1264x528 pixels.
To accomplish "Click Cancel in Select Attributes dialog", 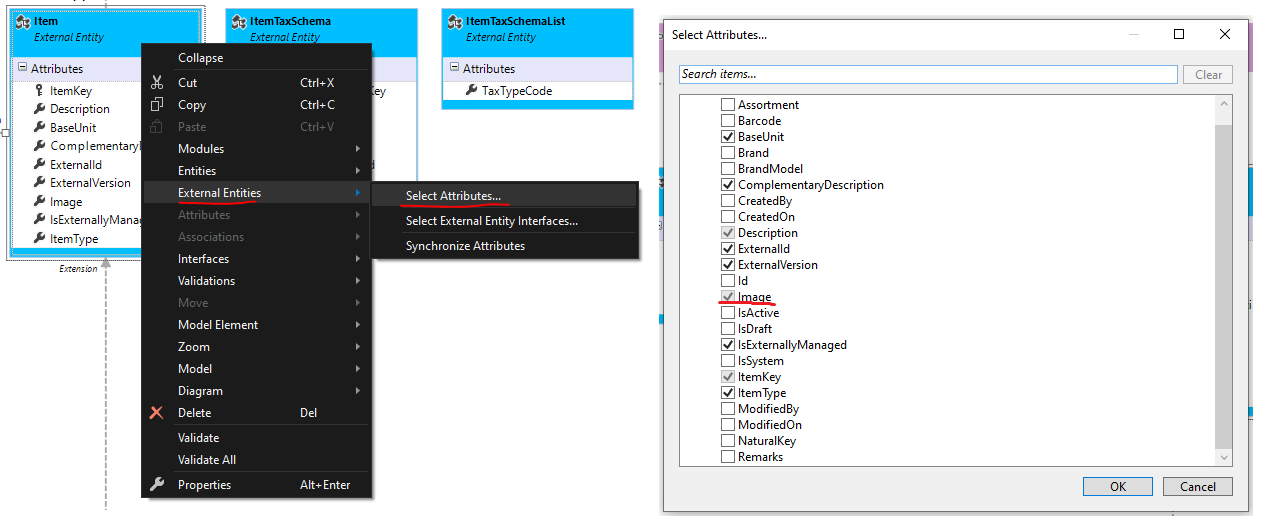I will coord(1198,486).
